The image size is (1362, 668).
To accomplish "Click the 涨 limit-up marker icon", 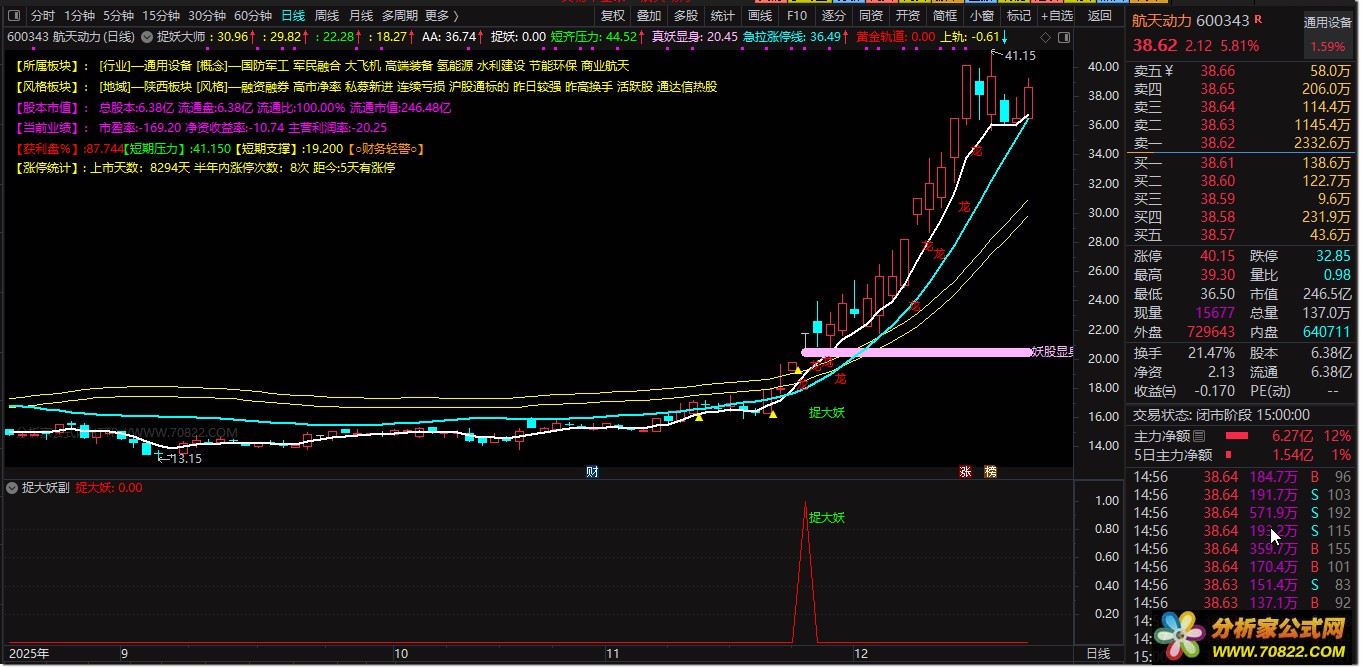I will (x=965, y=471).
